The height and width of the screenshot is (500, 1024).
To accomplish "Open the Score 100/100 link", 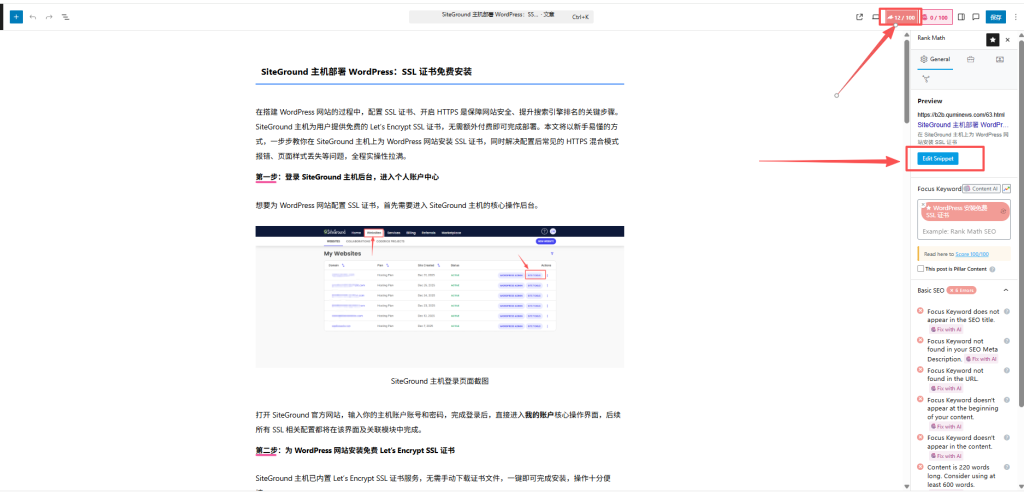I will click(972, 254).
